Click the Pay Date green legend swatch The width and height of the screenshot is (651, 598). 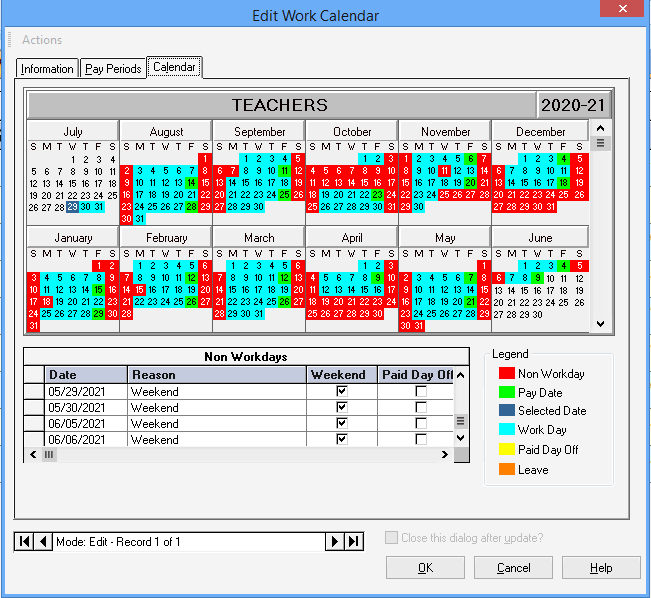click(x=507, y=392)
